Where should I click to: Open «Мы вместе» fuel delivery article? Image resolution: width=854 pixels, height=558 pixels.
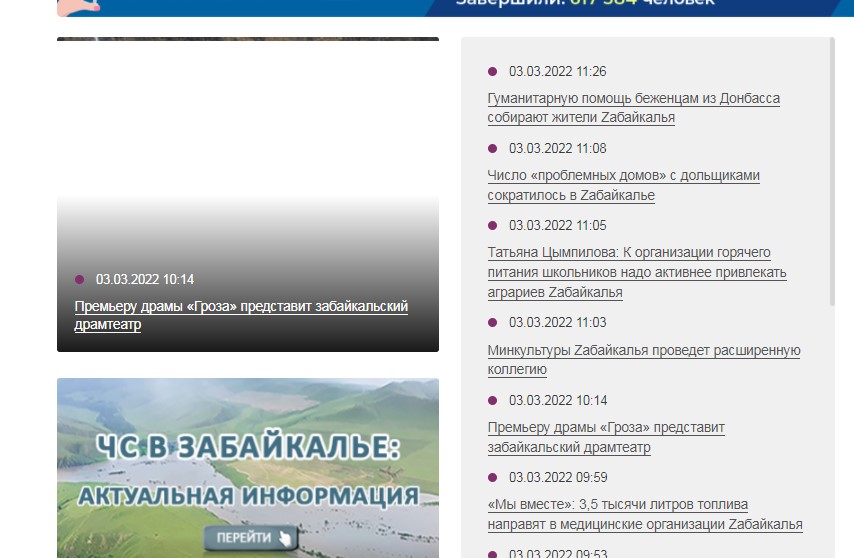pyautogui.click(x=644, y=514)
